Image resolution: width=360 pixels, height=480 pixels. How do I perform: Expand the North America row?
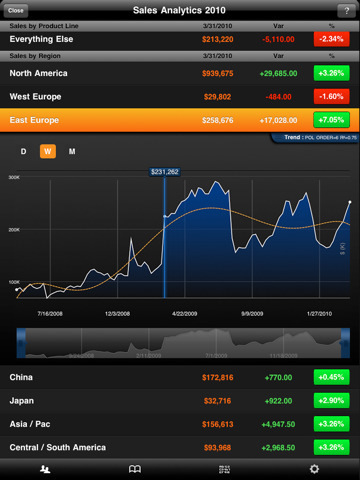pos(180,73)
